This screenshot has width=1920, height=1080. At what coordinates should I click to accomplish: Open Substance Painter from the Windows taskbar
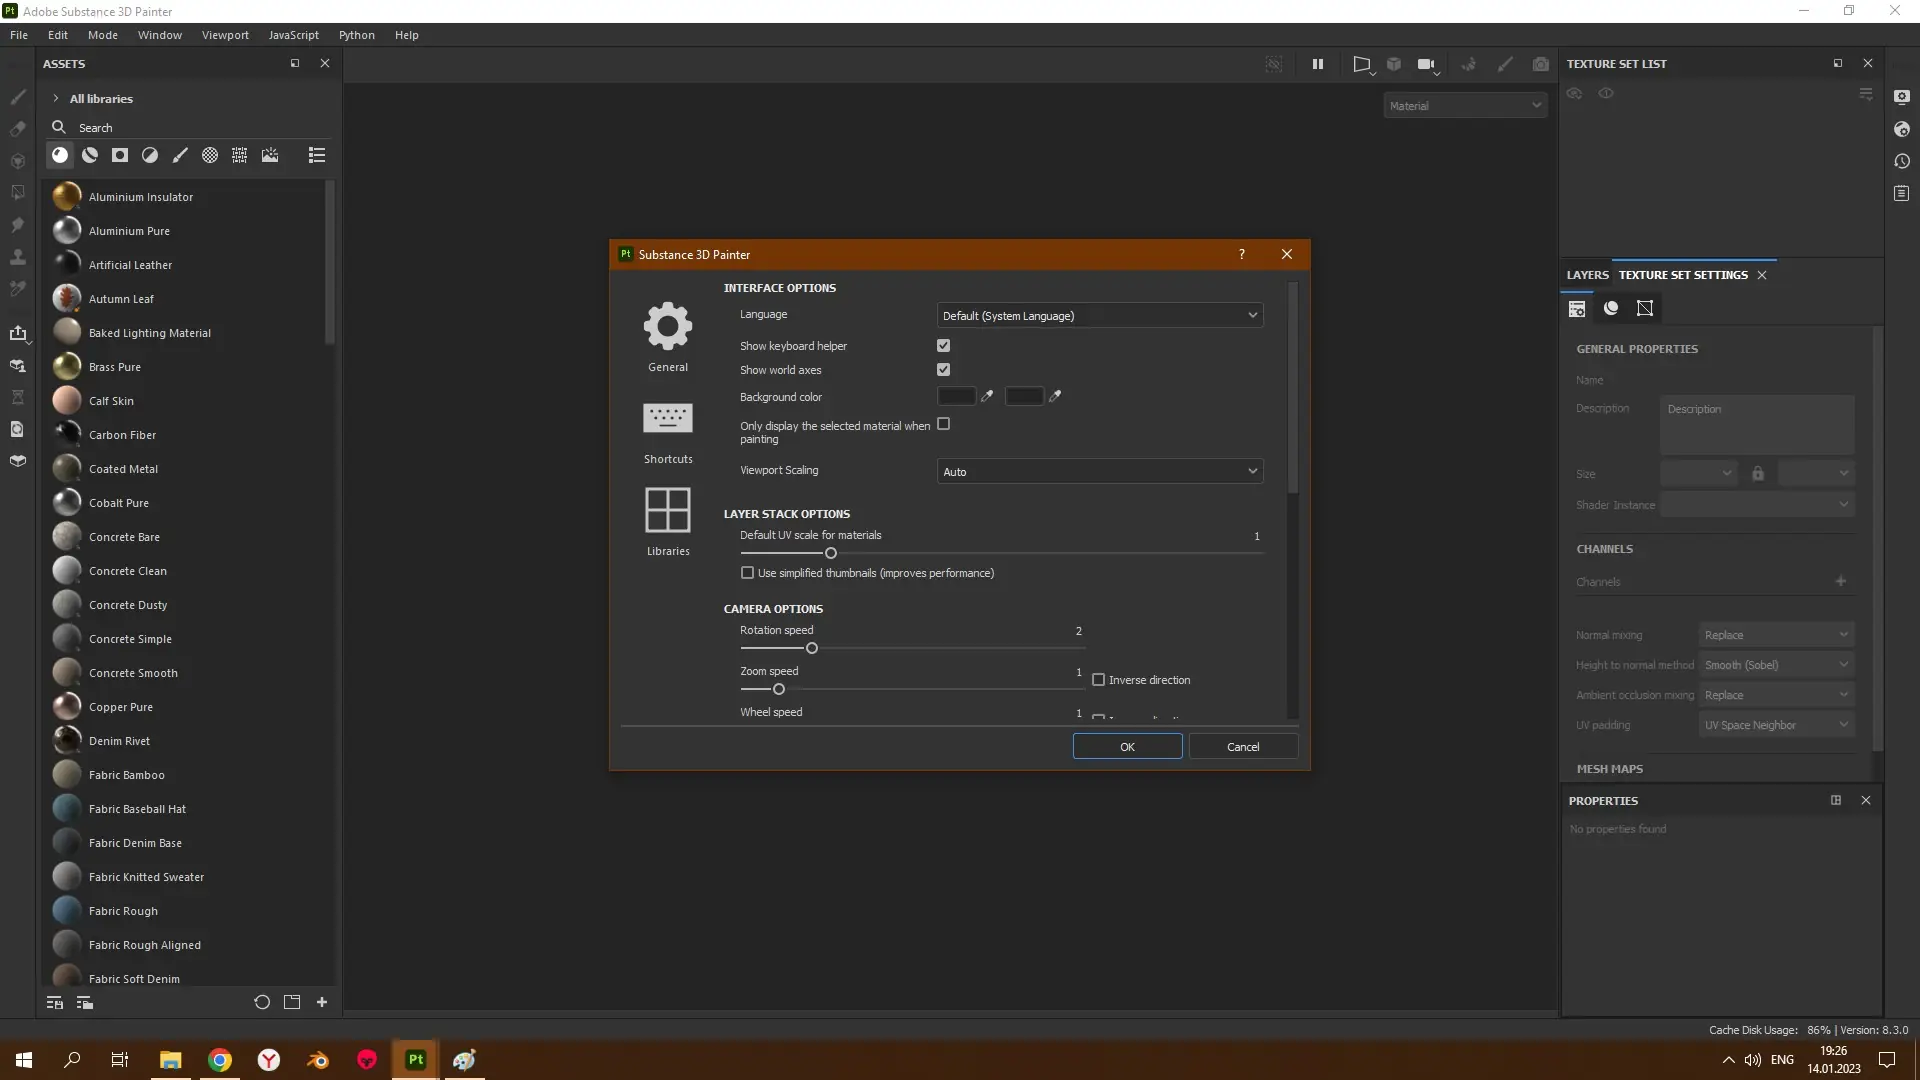click(x=416, y=1060)
